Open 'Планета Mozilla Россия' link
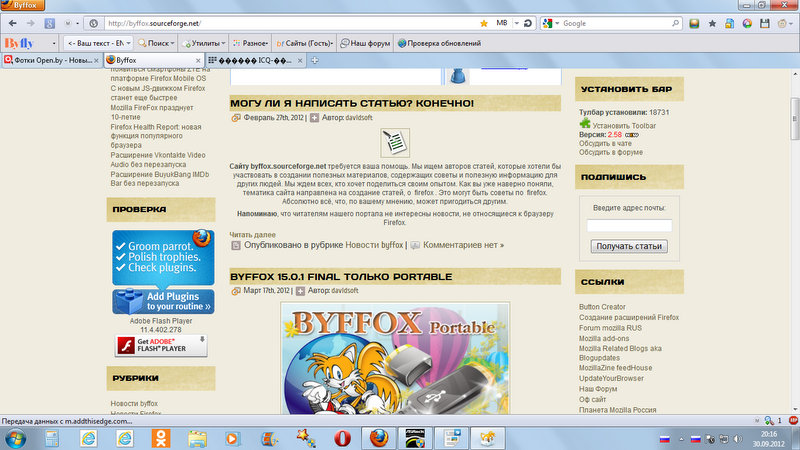800x450 pixels. (x=617, y=410)
